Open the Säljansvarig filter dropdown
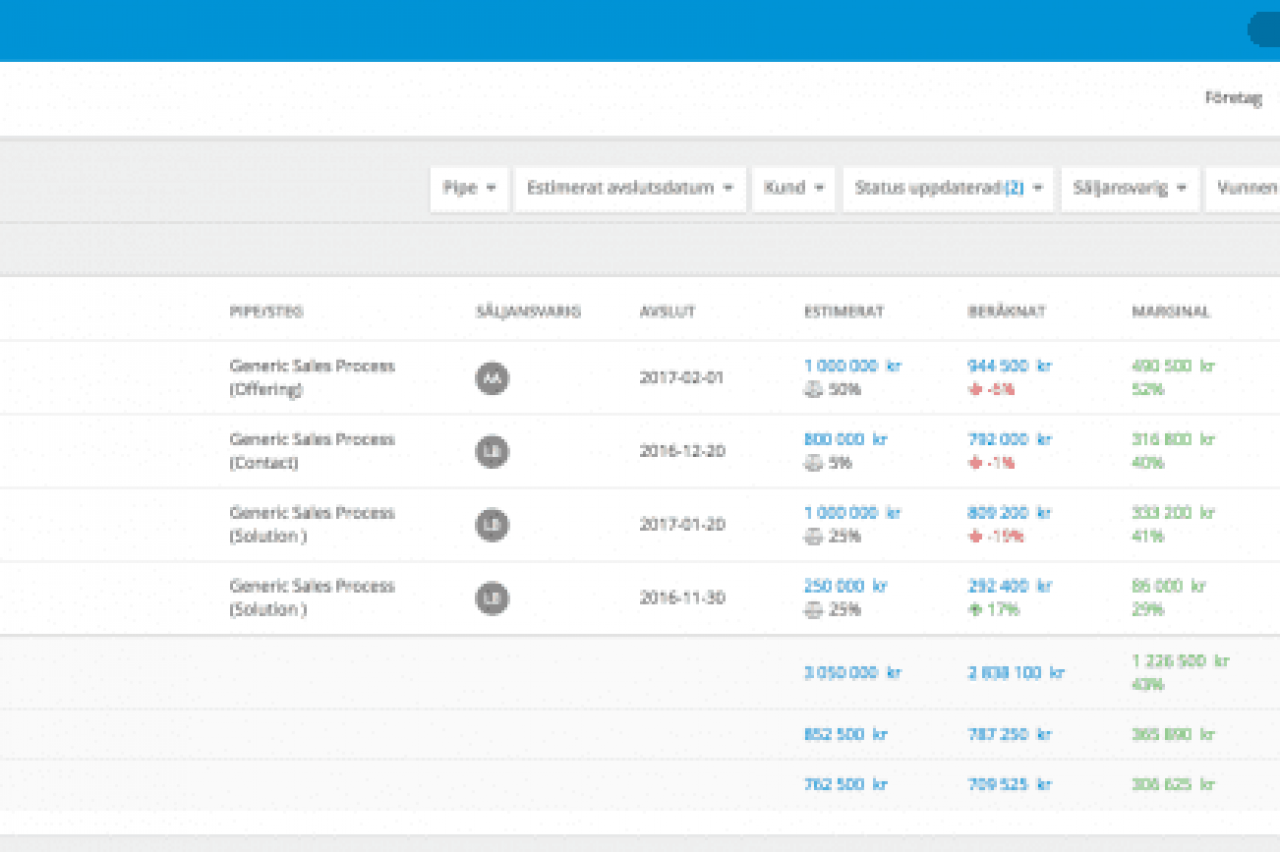 (x=1130, y=188)
